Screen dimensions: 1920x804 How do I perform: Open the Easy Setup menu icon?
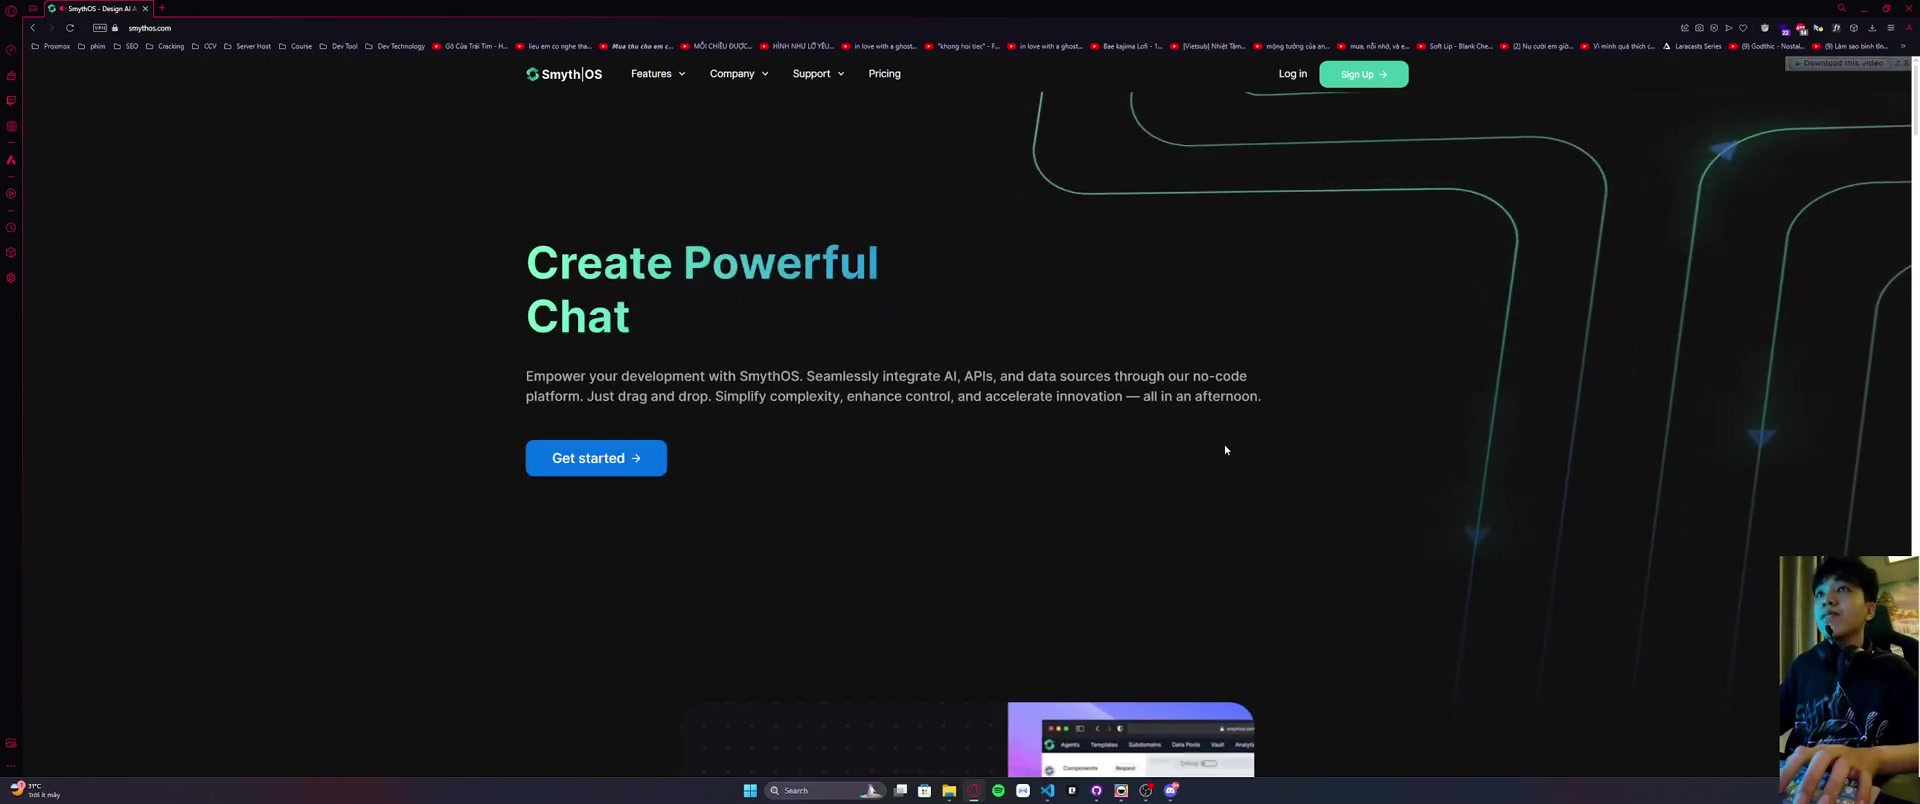(1890, 28)
